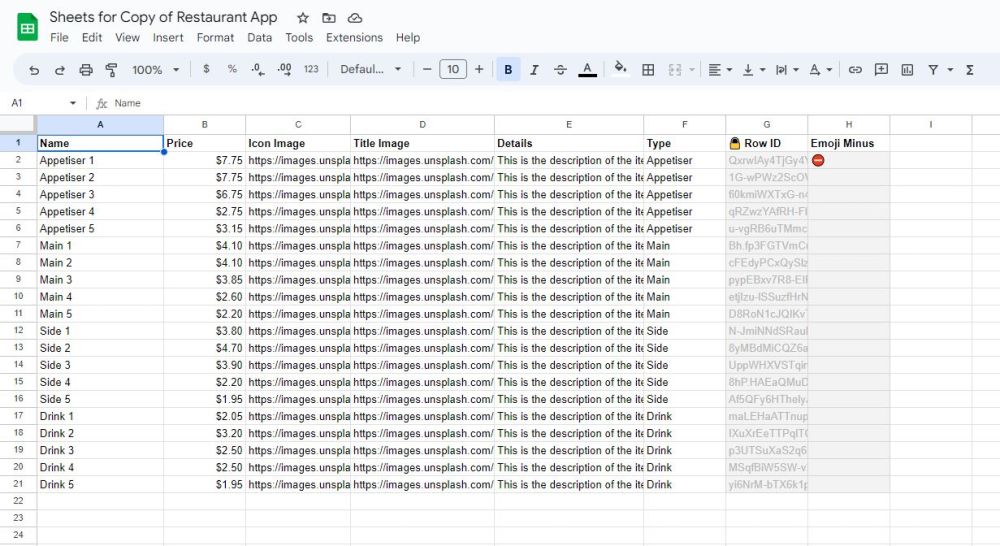Increase font size plus button
The height and width of the screenshot is (546, 1000).
[479, 69]
